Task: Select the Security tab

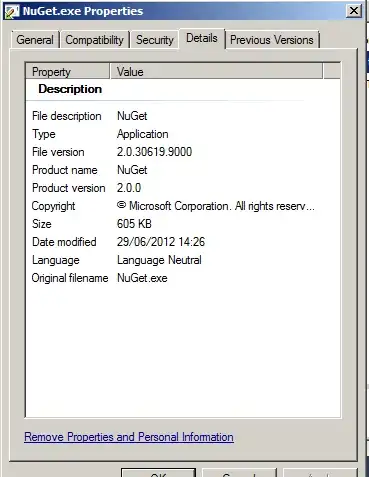Action: (x=155, y=40)
